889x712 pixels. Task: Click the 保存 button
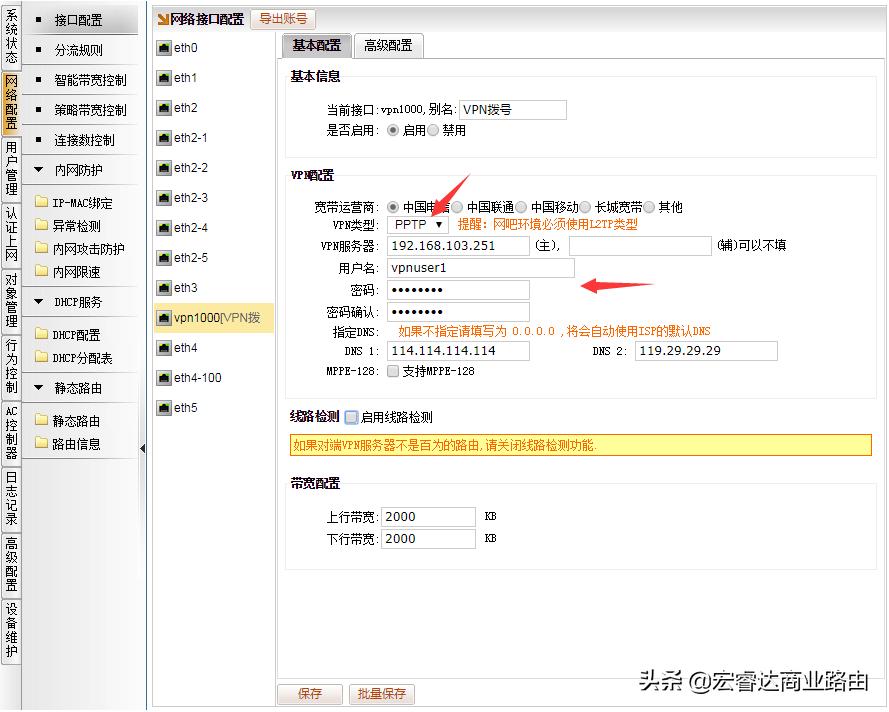[310, 693]
